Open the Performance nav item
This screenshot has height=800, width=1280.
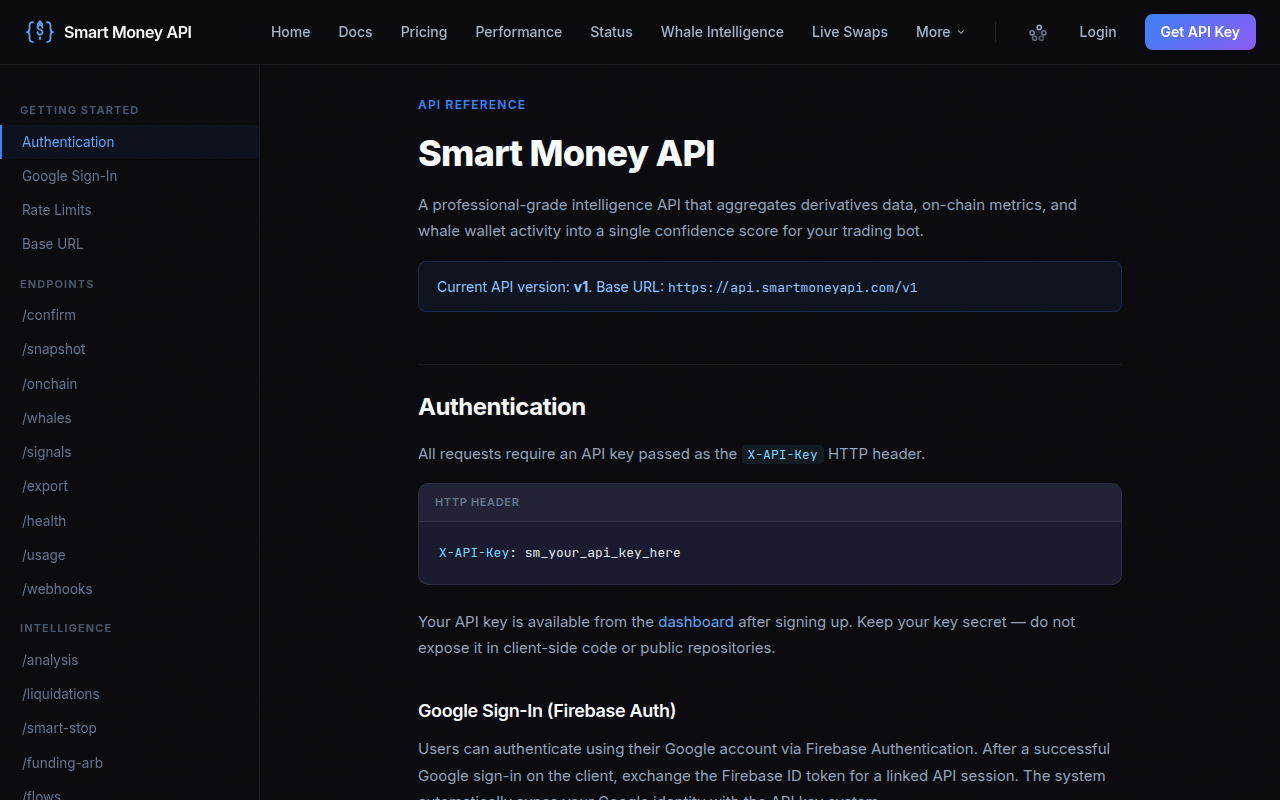click(518, 32)
